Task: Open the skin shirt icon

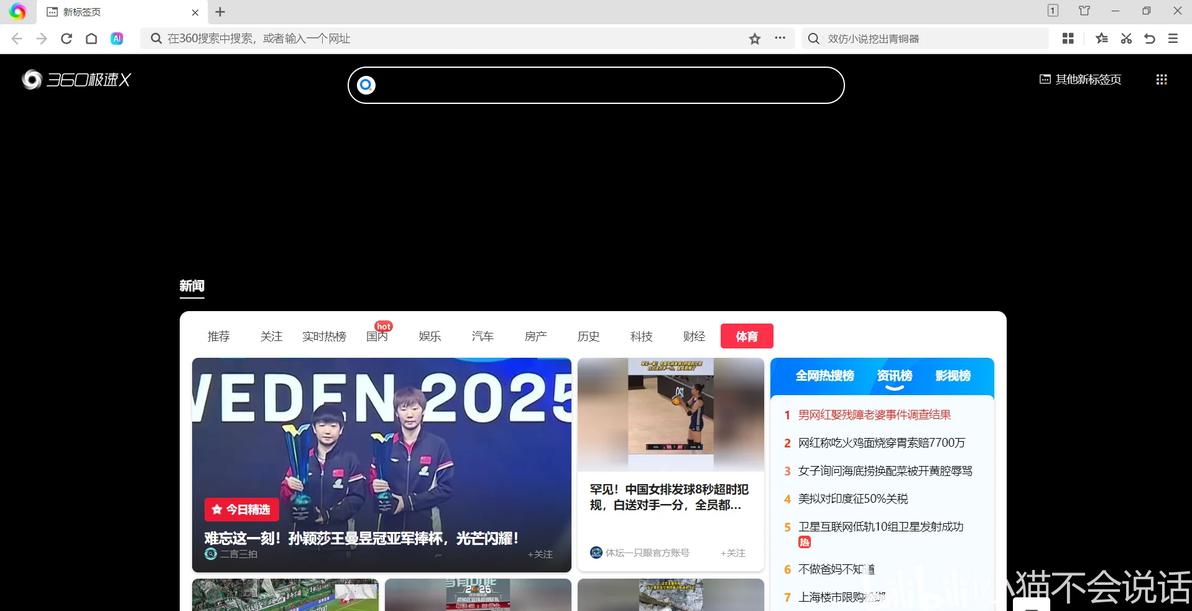Action: (x=1084, y=11)
